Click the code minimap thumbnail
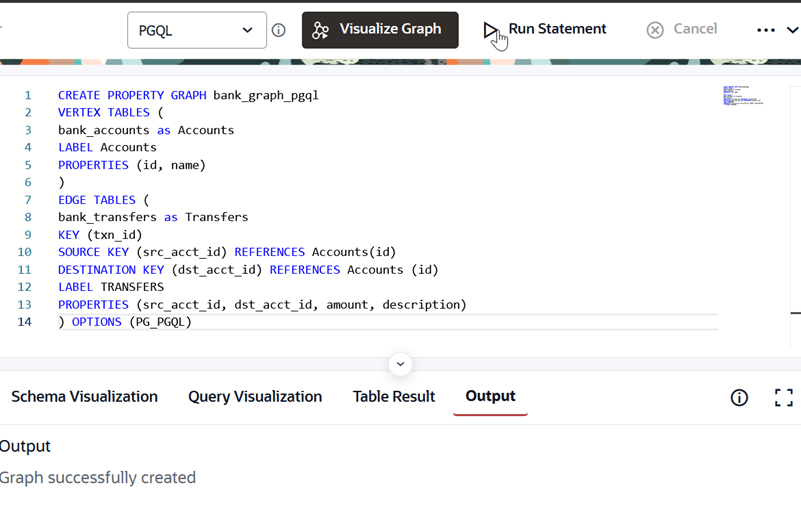The width and height of the screenshot is (801, 514). [743, 96]
